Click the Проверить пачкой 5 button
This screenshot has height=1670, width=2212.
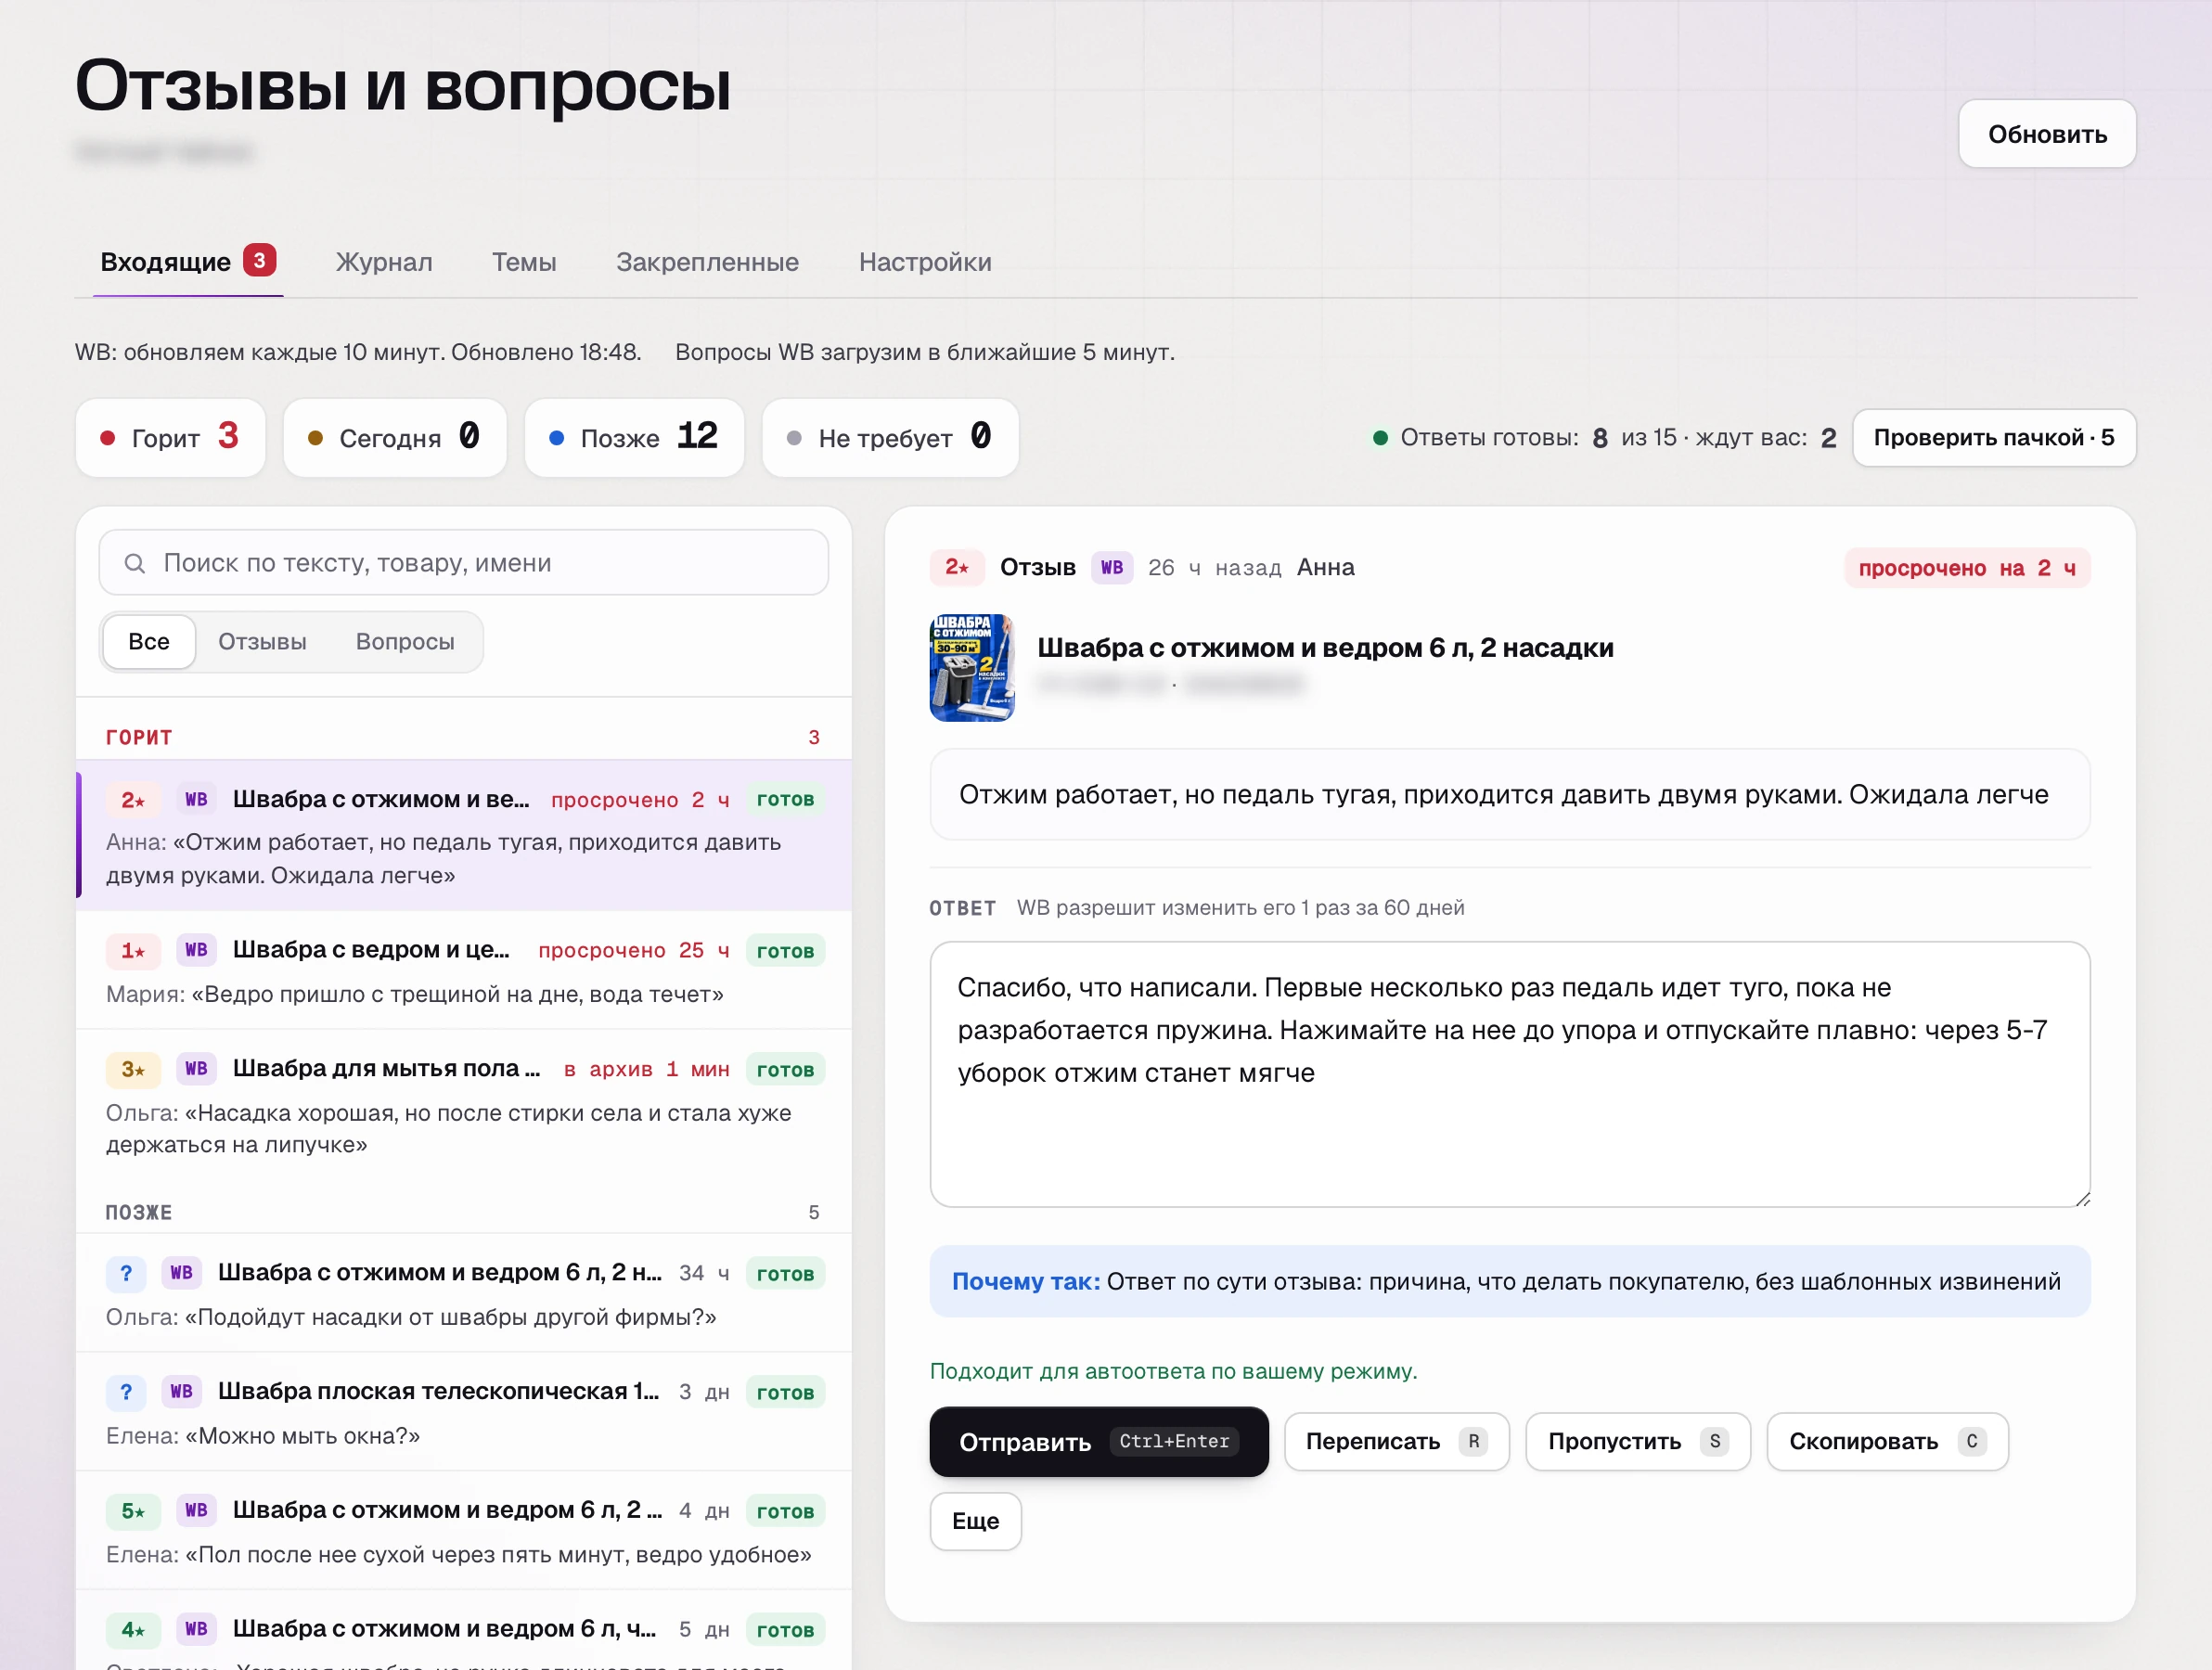[1993, 437]
